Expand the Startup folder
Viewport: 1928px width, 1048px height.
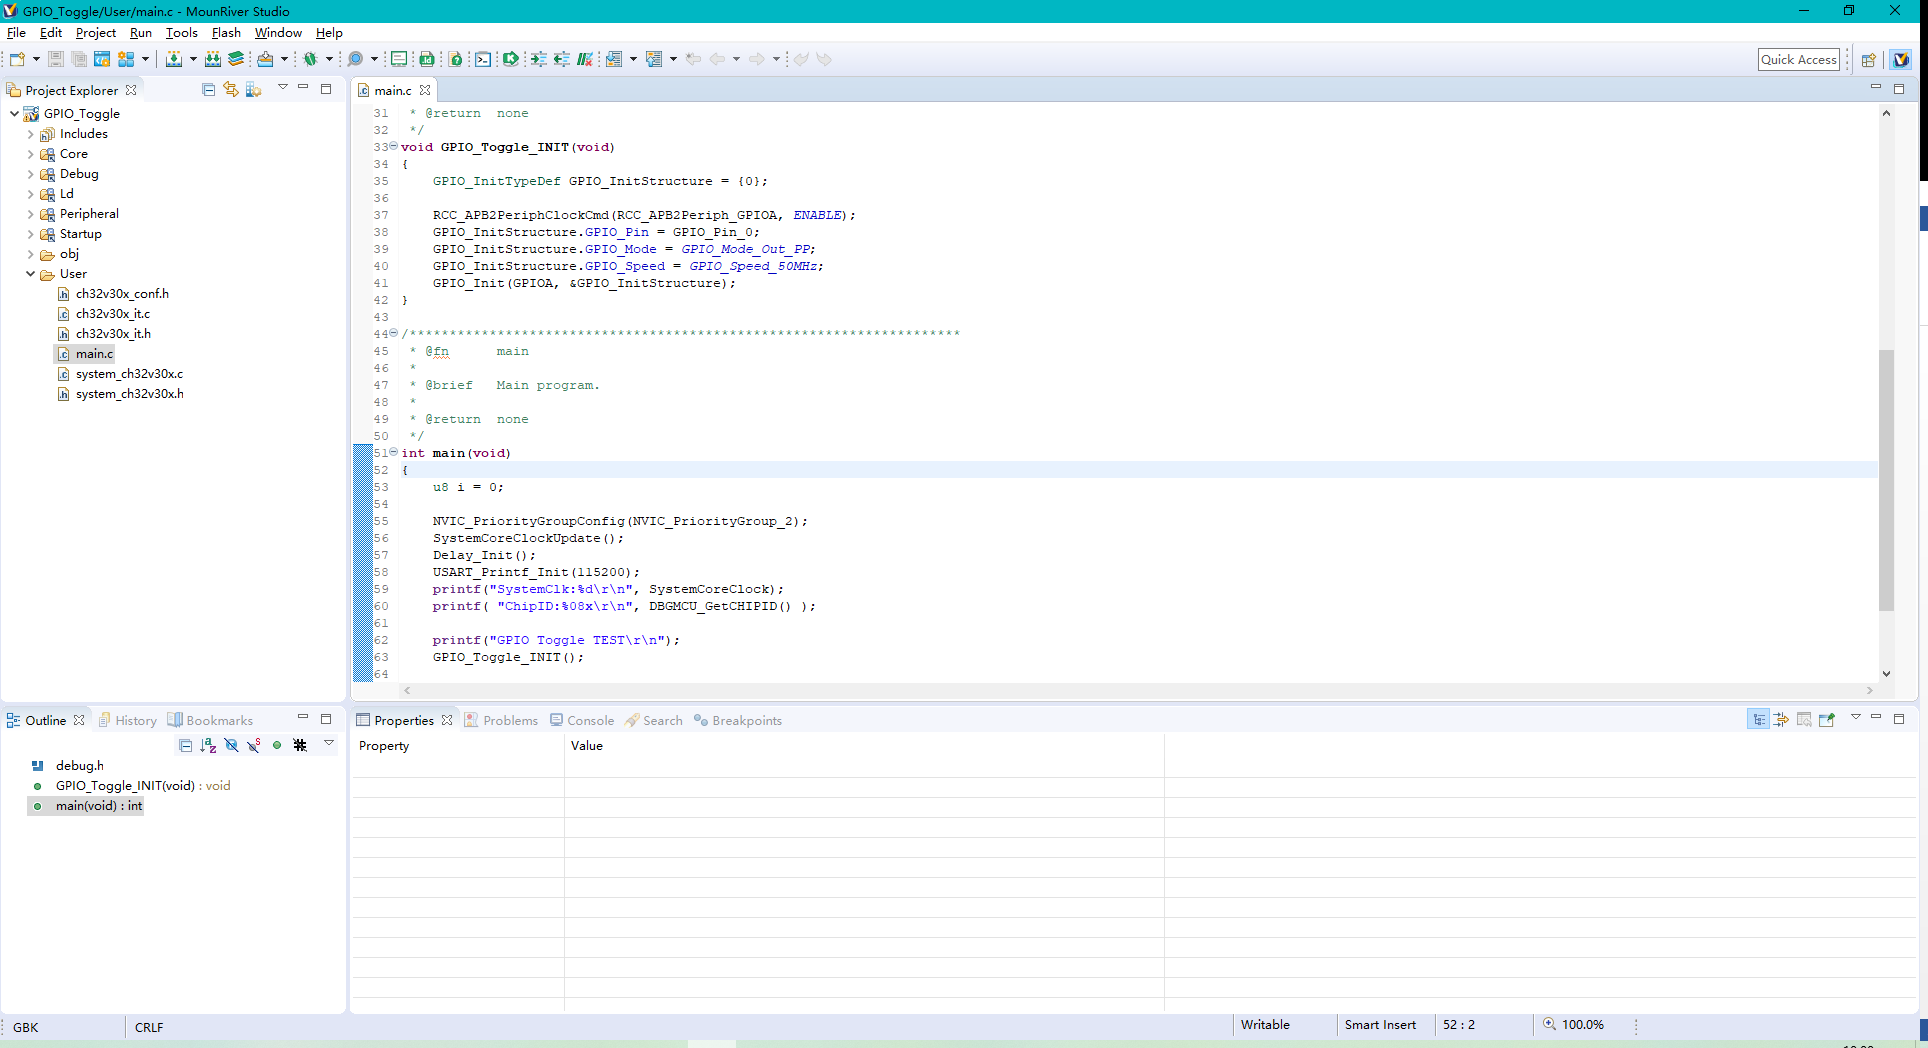pyautogui.click(x=31, y=234)
